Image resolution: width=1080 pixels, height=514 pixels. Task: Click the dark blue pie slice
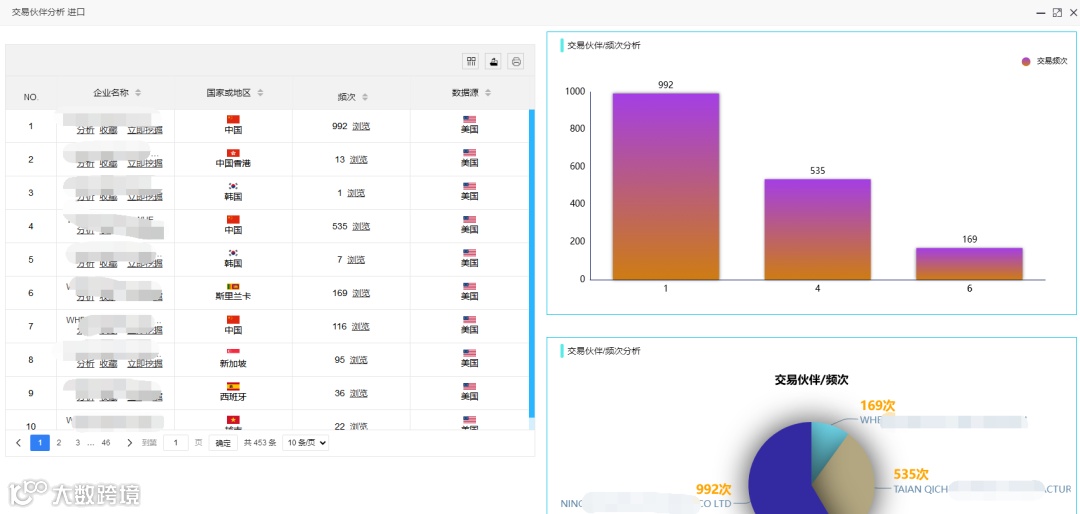coord(778,475)
